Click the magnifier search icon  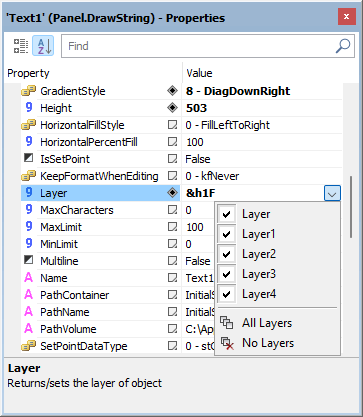pos(343,46)
